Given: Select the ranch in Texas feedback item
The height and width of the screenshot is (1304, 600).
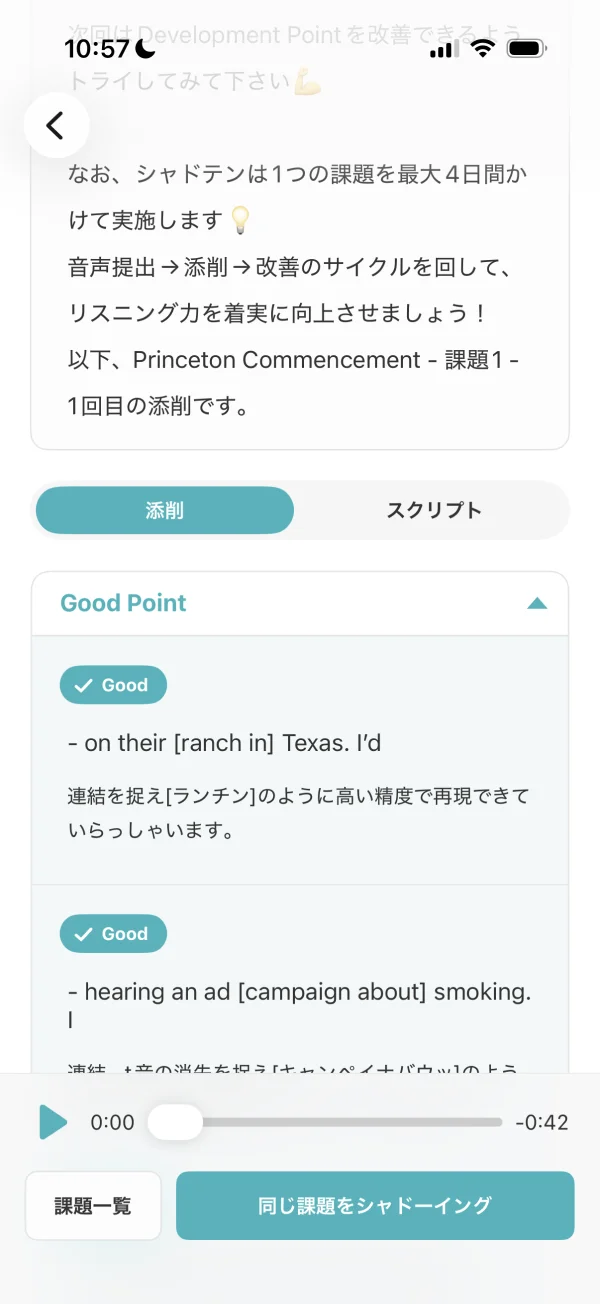Looking at the screenshot, I should pyautogui.click(x=300, y=760).
